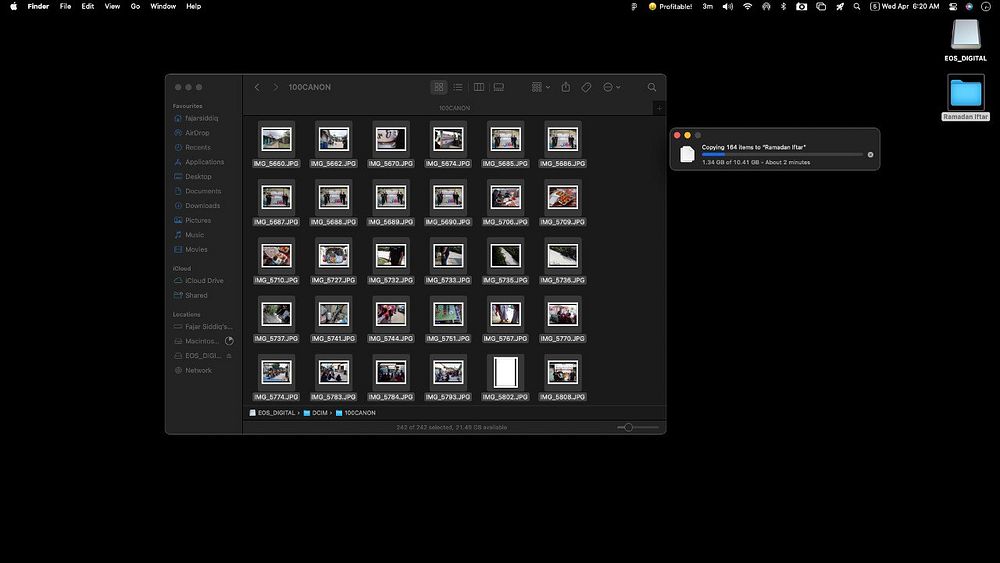The height and width of the screenshot is (563, 1000).
Task: Click 100CANON in the path bar
Action: (x=356, y=413)
